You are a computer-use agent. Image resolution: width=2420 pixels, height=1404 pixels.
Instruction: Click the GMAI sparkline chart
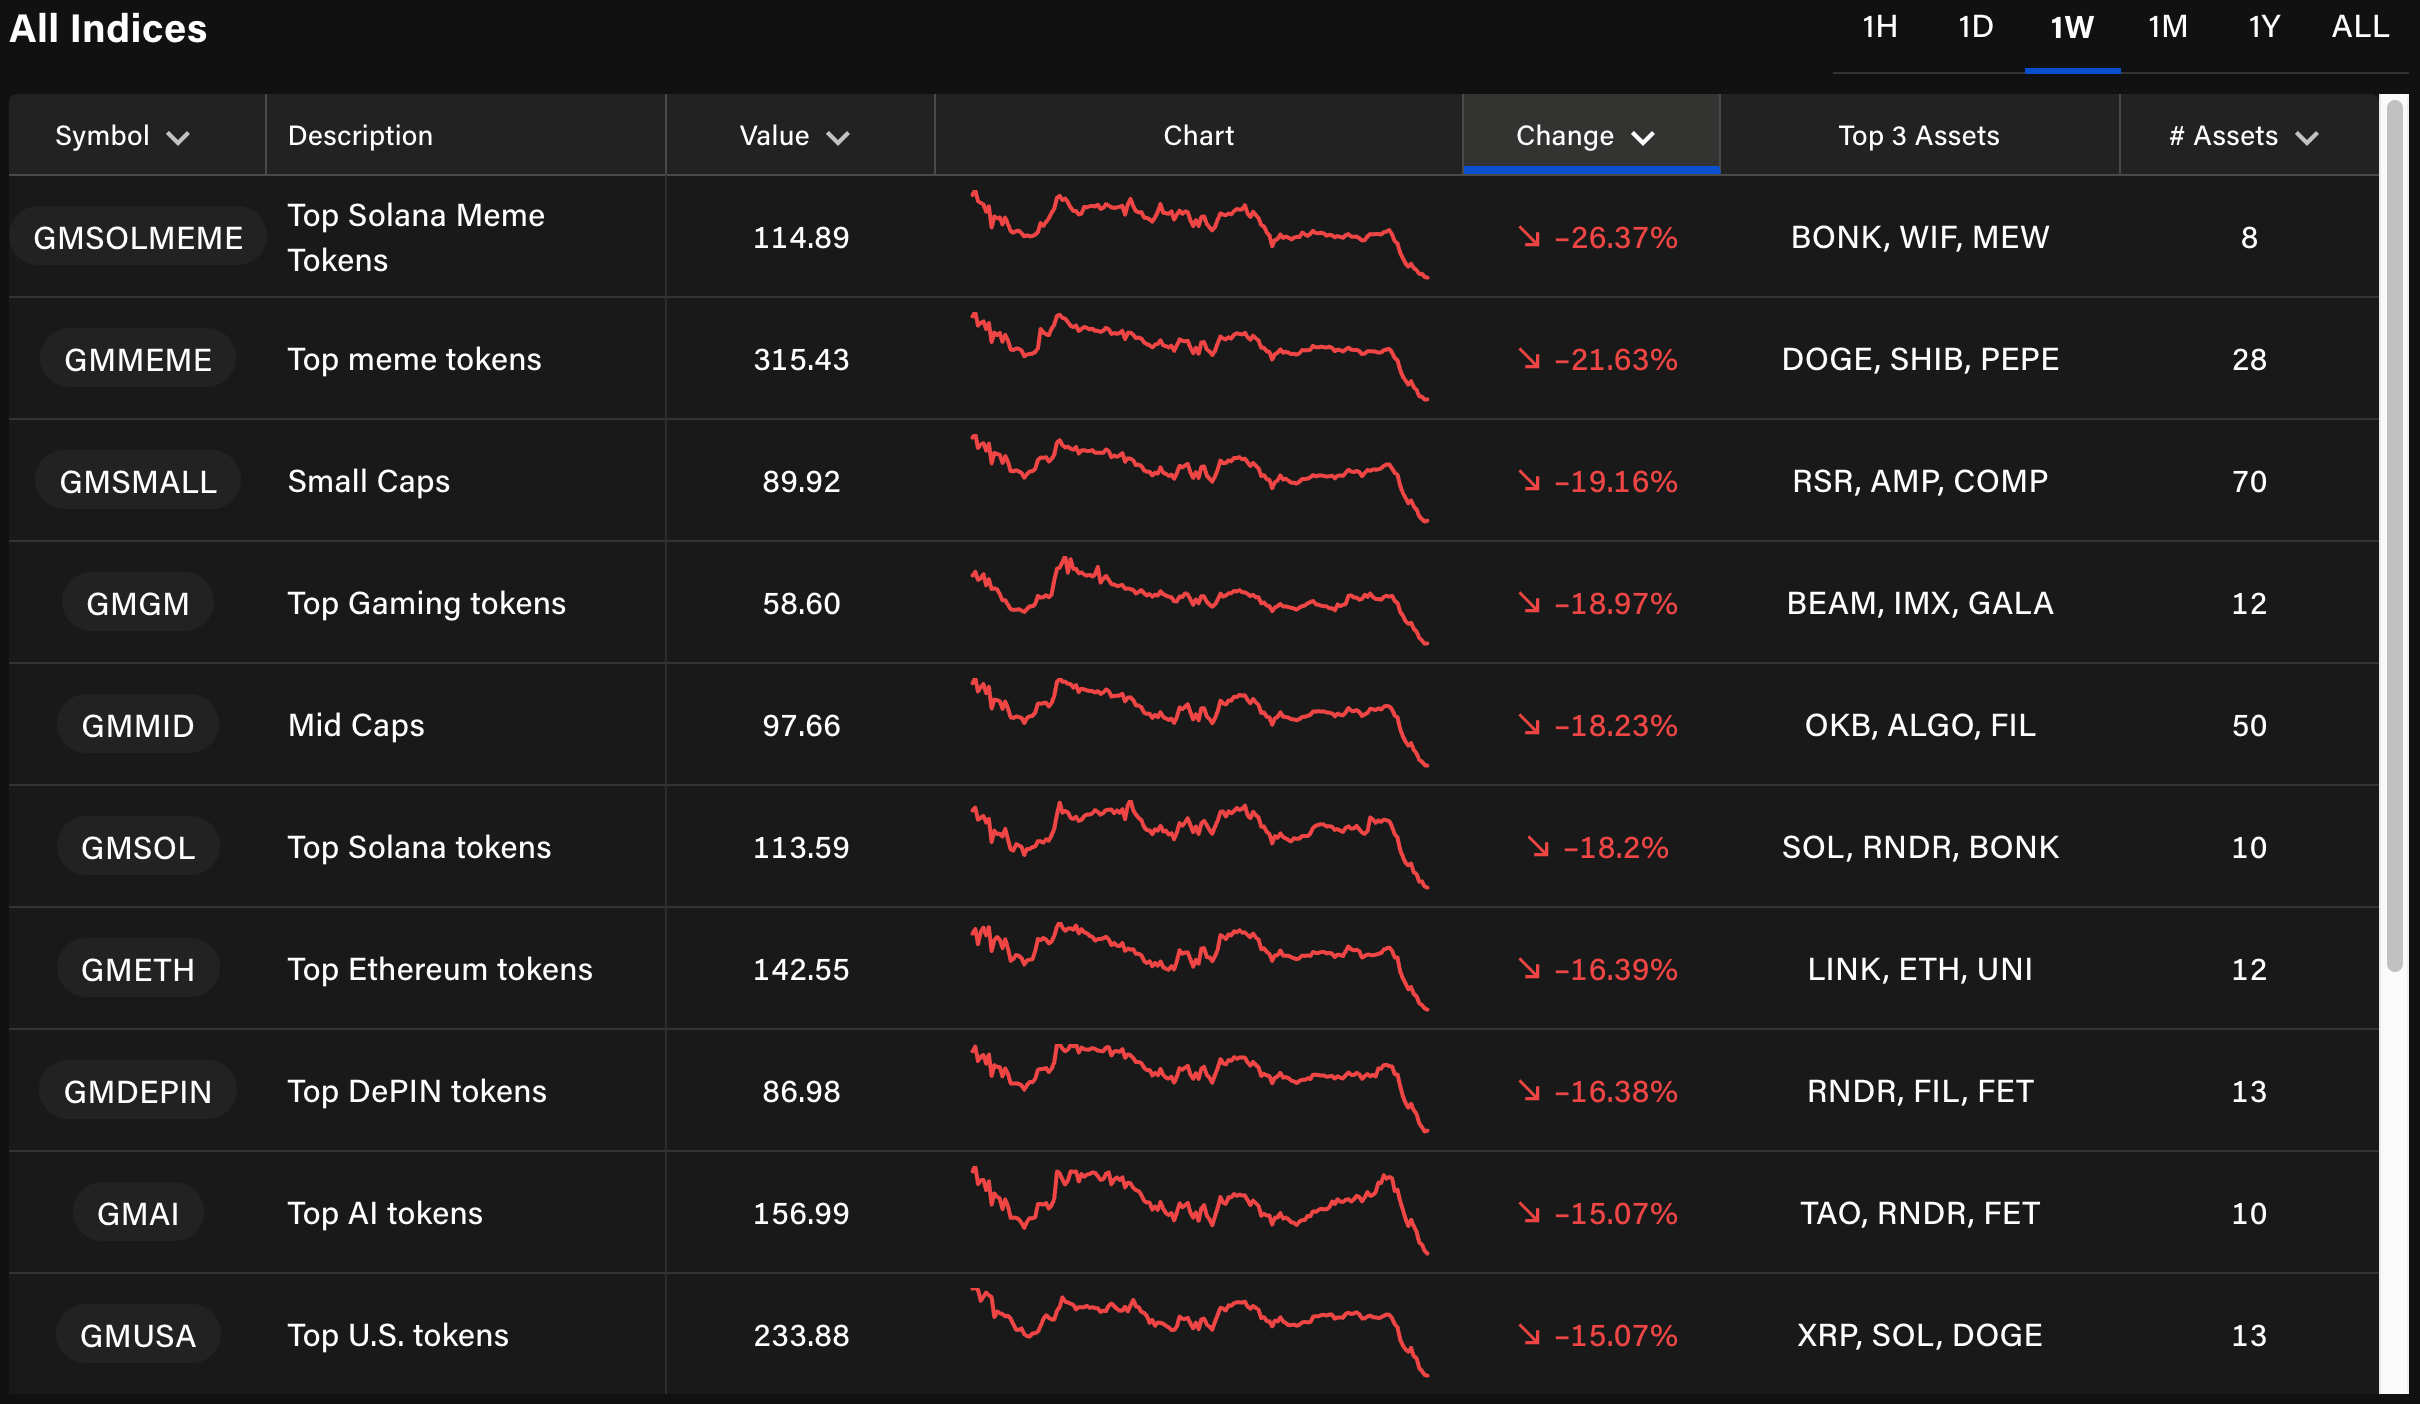click(x=1198, y=1211)
